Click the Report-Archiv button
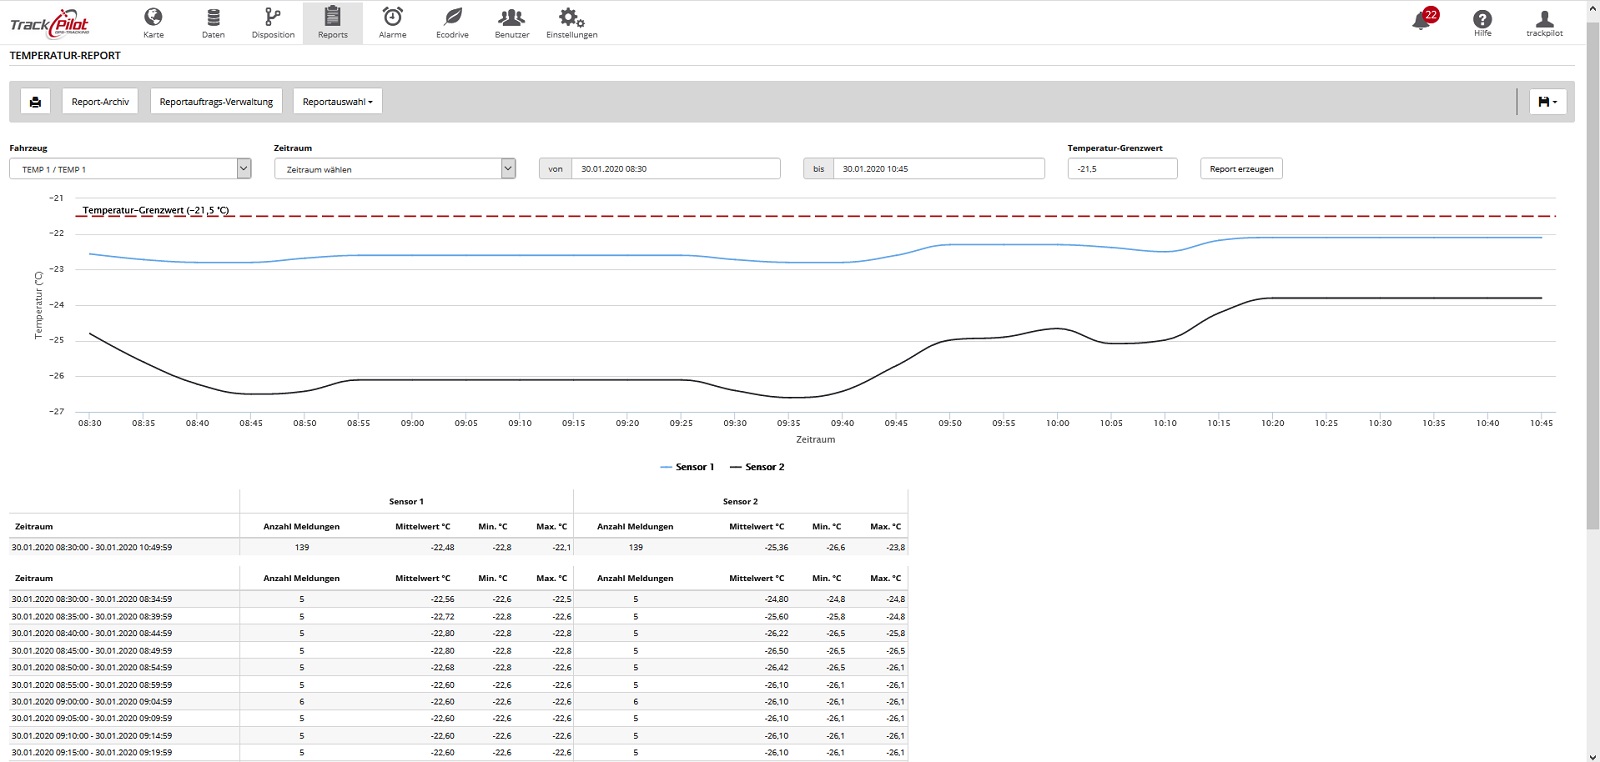 [100, 101]
